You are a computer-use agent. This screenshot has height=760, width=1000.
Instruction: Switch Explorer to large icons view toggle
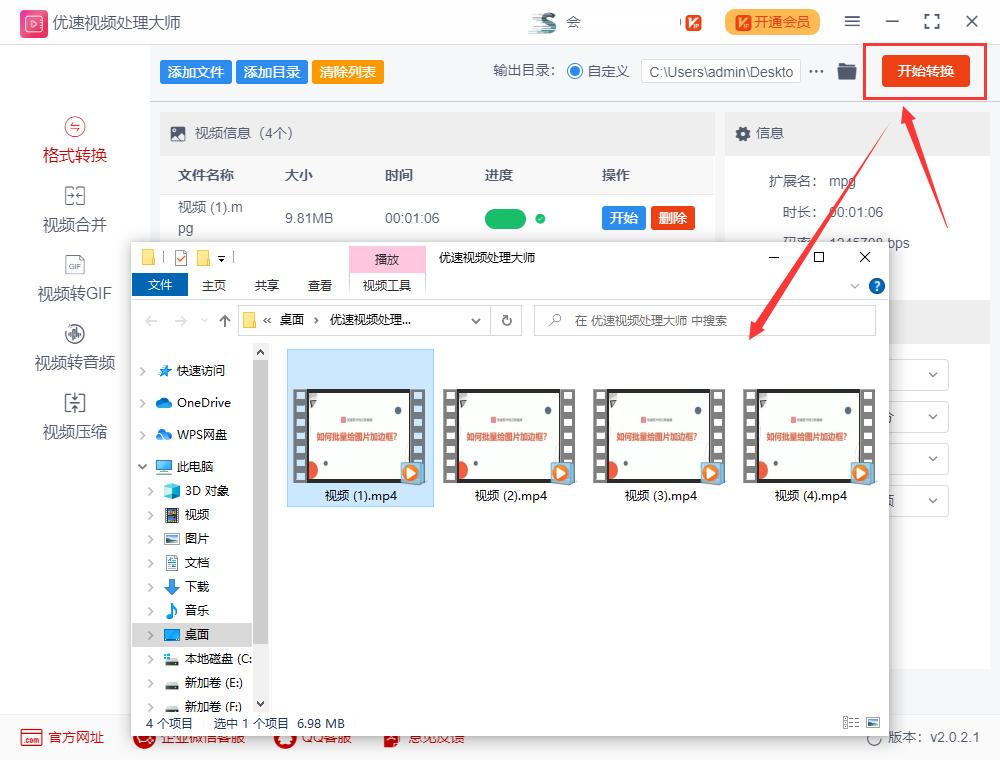(874, 722)
